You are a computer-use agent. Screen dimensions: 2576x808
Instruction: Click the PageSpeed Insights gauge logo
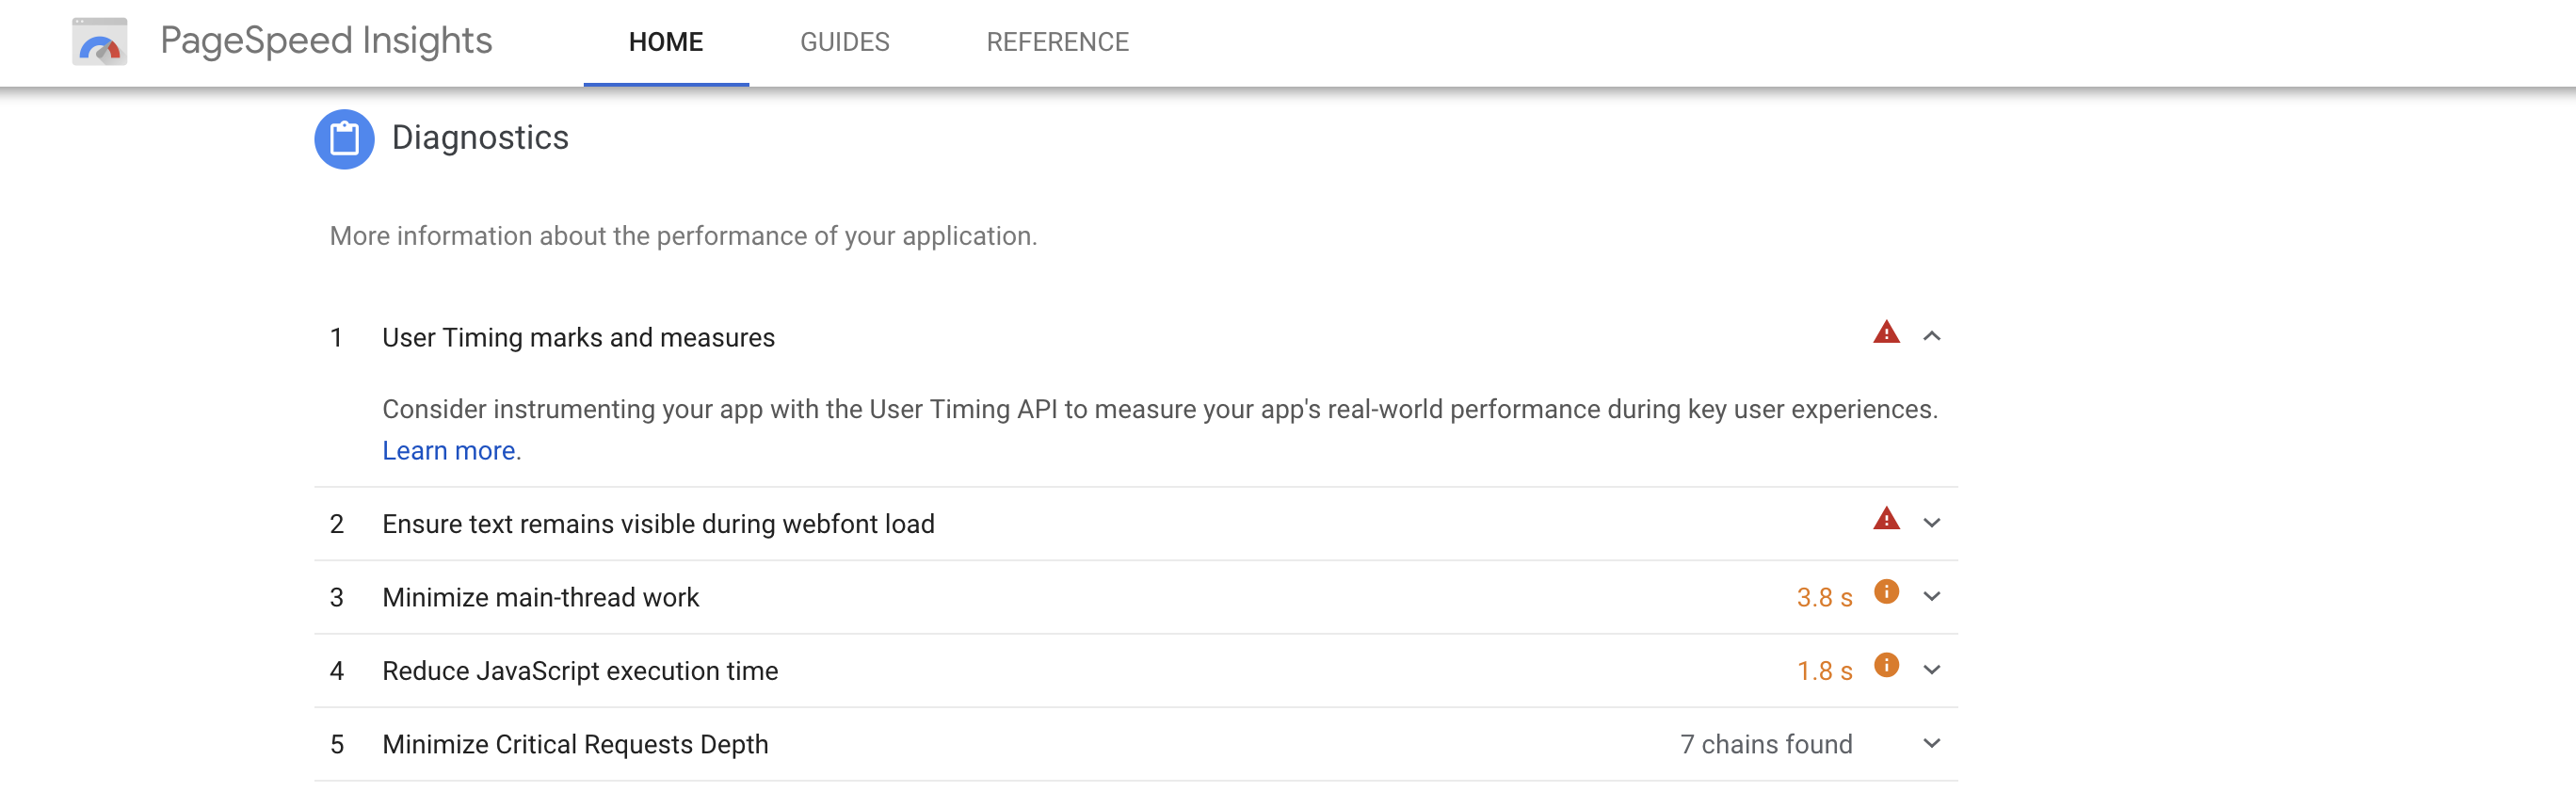(x=99, y=42)
